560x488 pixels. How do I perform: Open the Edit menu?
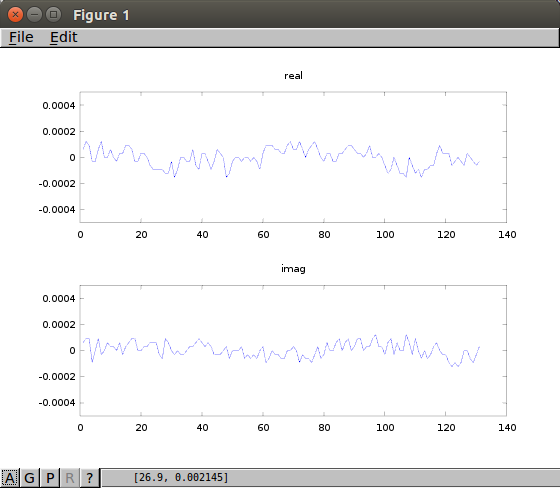pos(63,37)
